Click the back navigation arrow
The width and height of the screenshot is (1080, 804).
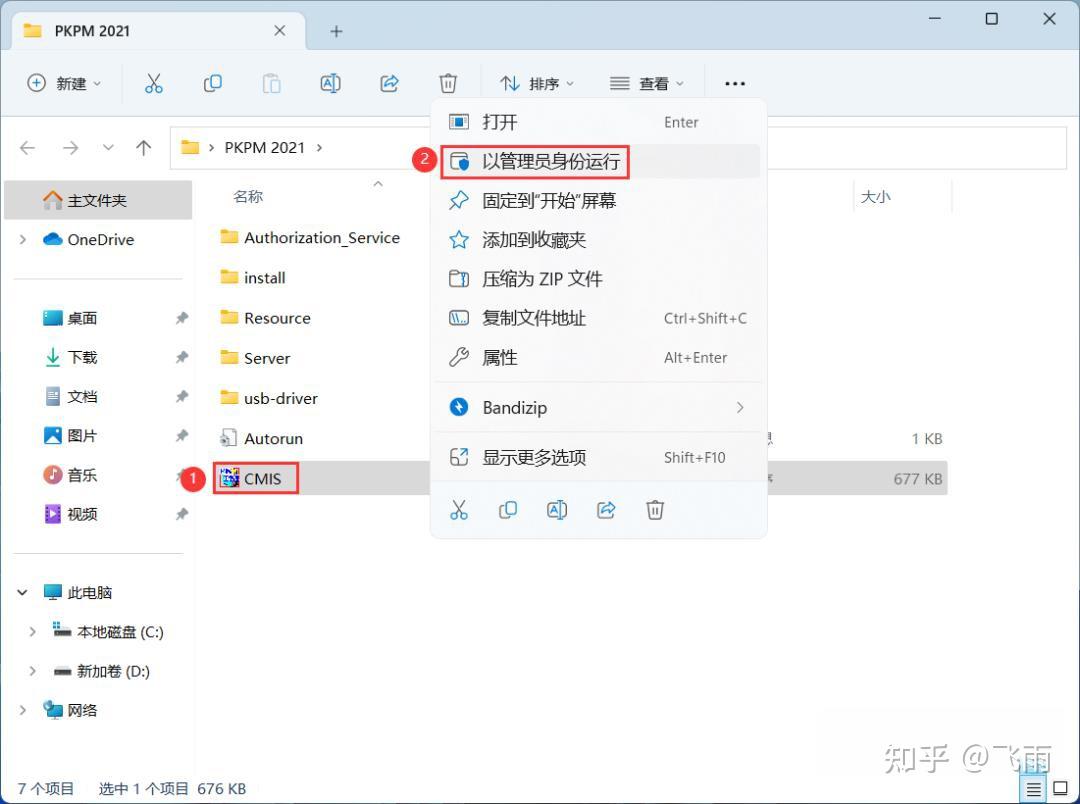(27, 147)
